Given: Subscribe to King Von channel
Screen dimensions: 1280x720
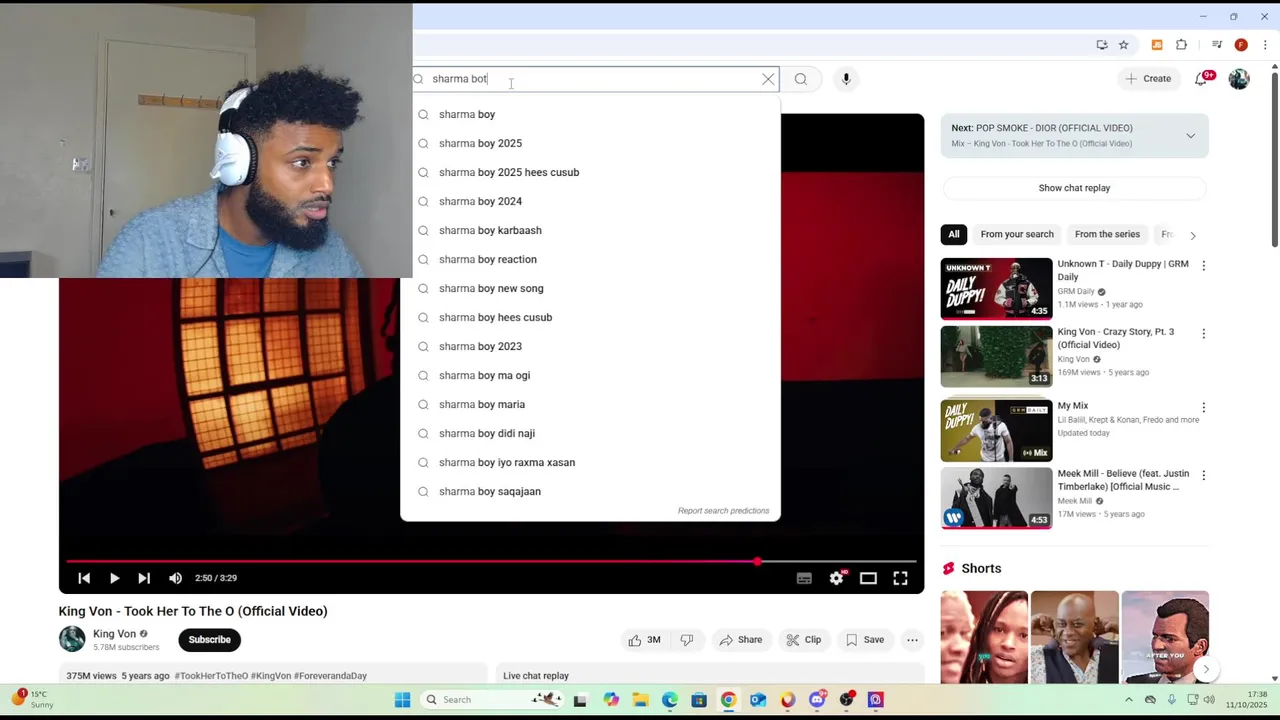Looking at the screenshot, I should coord(210,640).
